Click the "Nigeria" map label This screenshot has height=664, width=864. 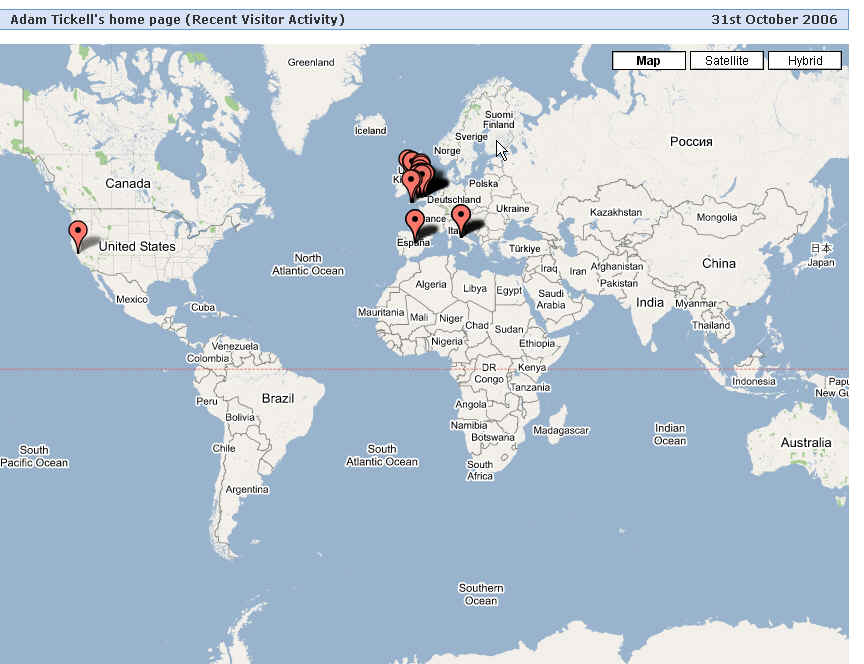pos(447,342)
